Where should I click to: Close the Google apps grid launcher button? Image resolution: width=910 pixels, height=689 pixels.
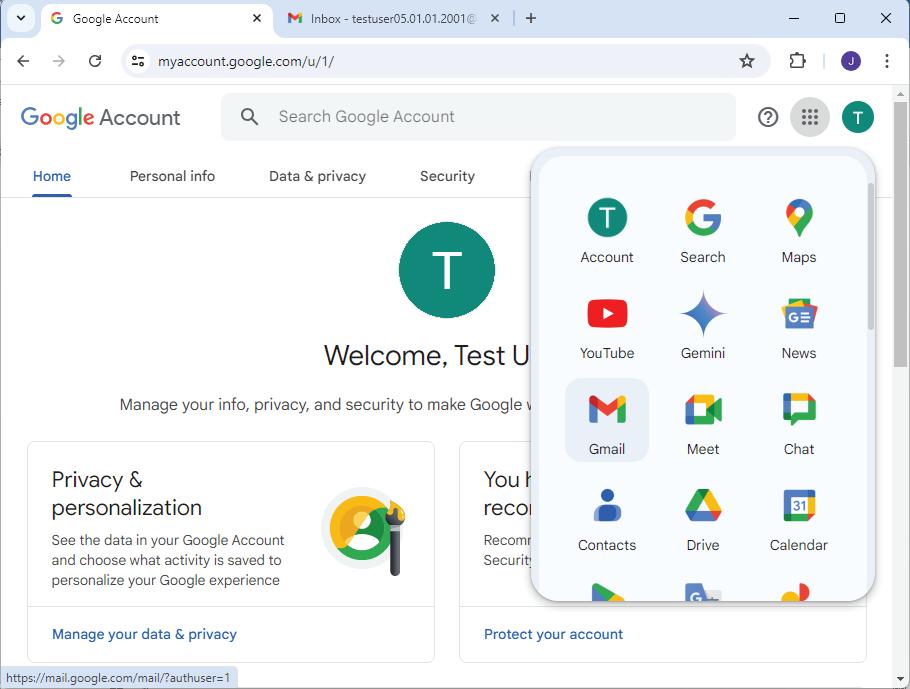pyautogui.click(x=810, y=117)
